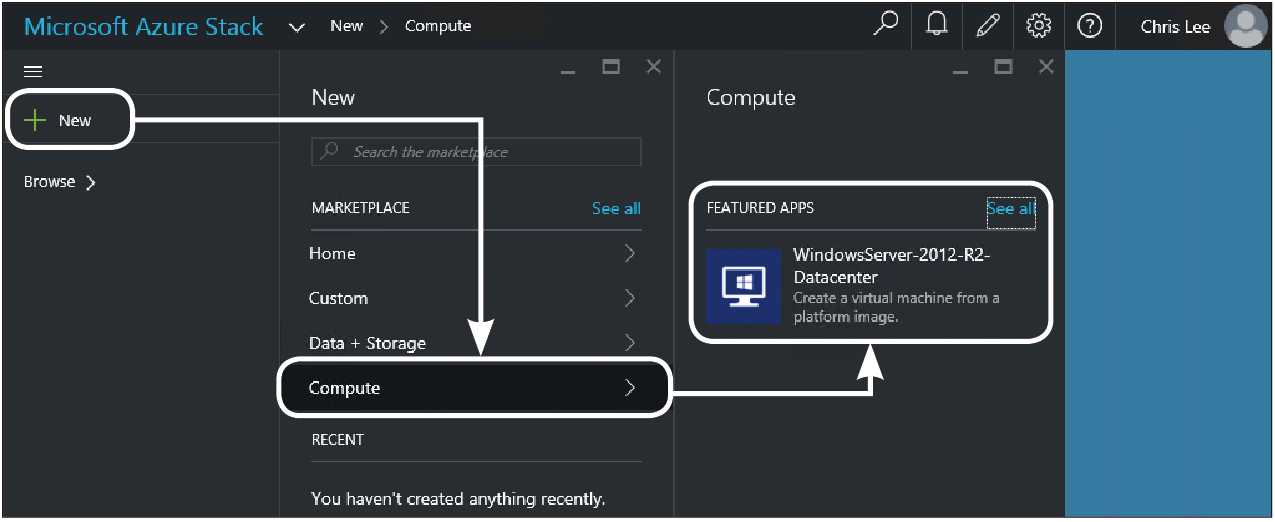This screenshot has width=1275, height=522.
Task: Click the pencil edit dashboard icon
Action: (988, 25)
